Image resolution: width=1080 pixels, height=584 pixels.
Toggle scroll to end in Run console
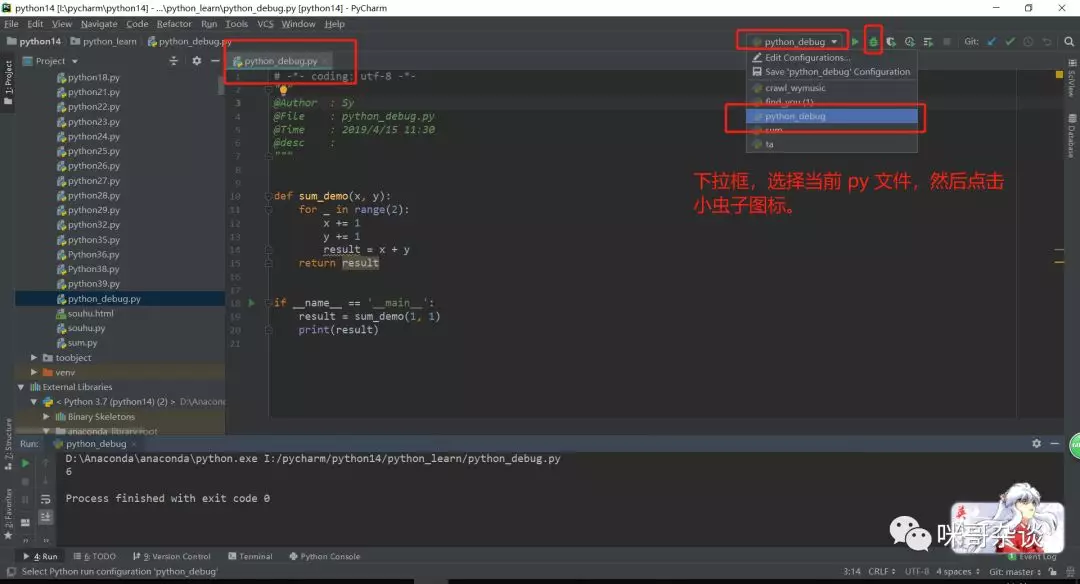[45, 517]
